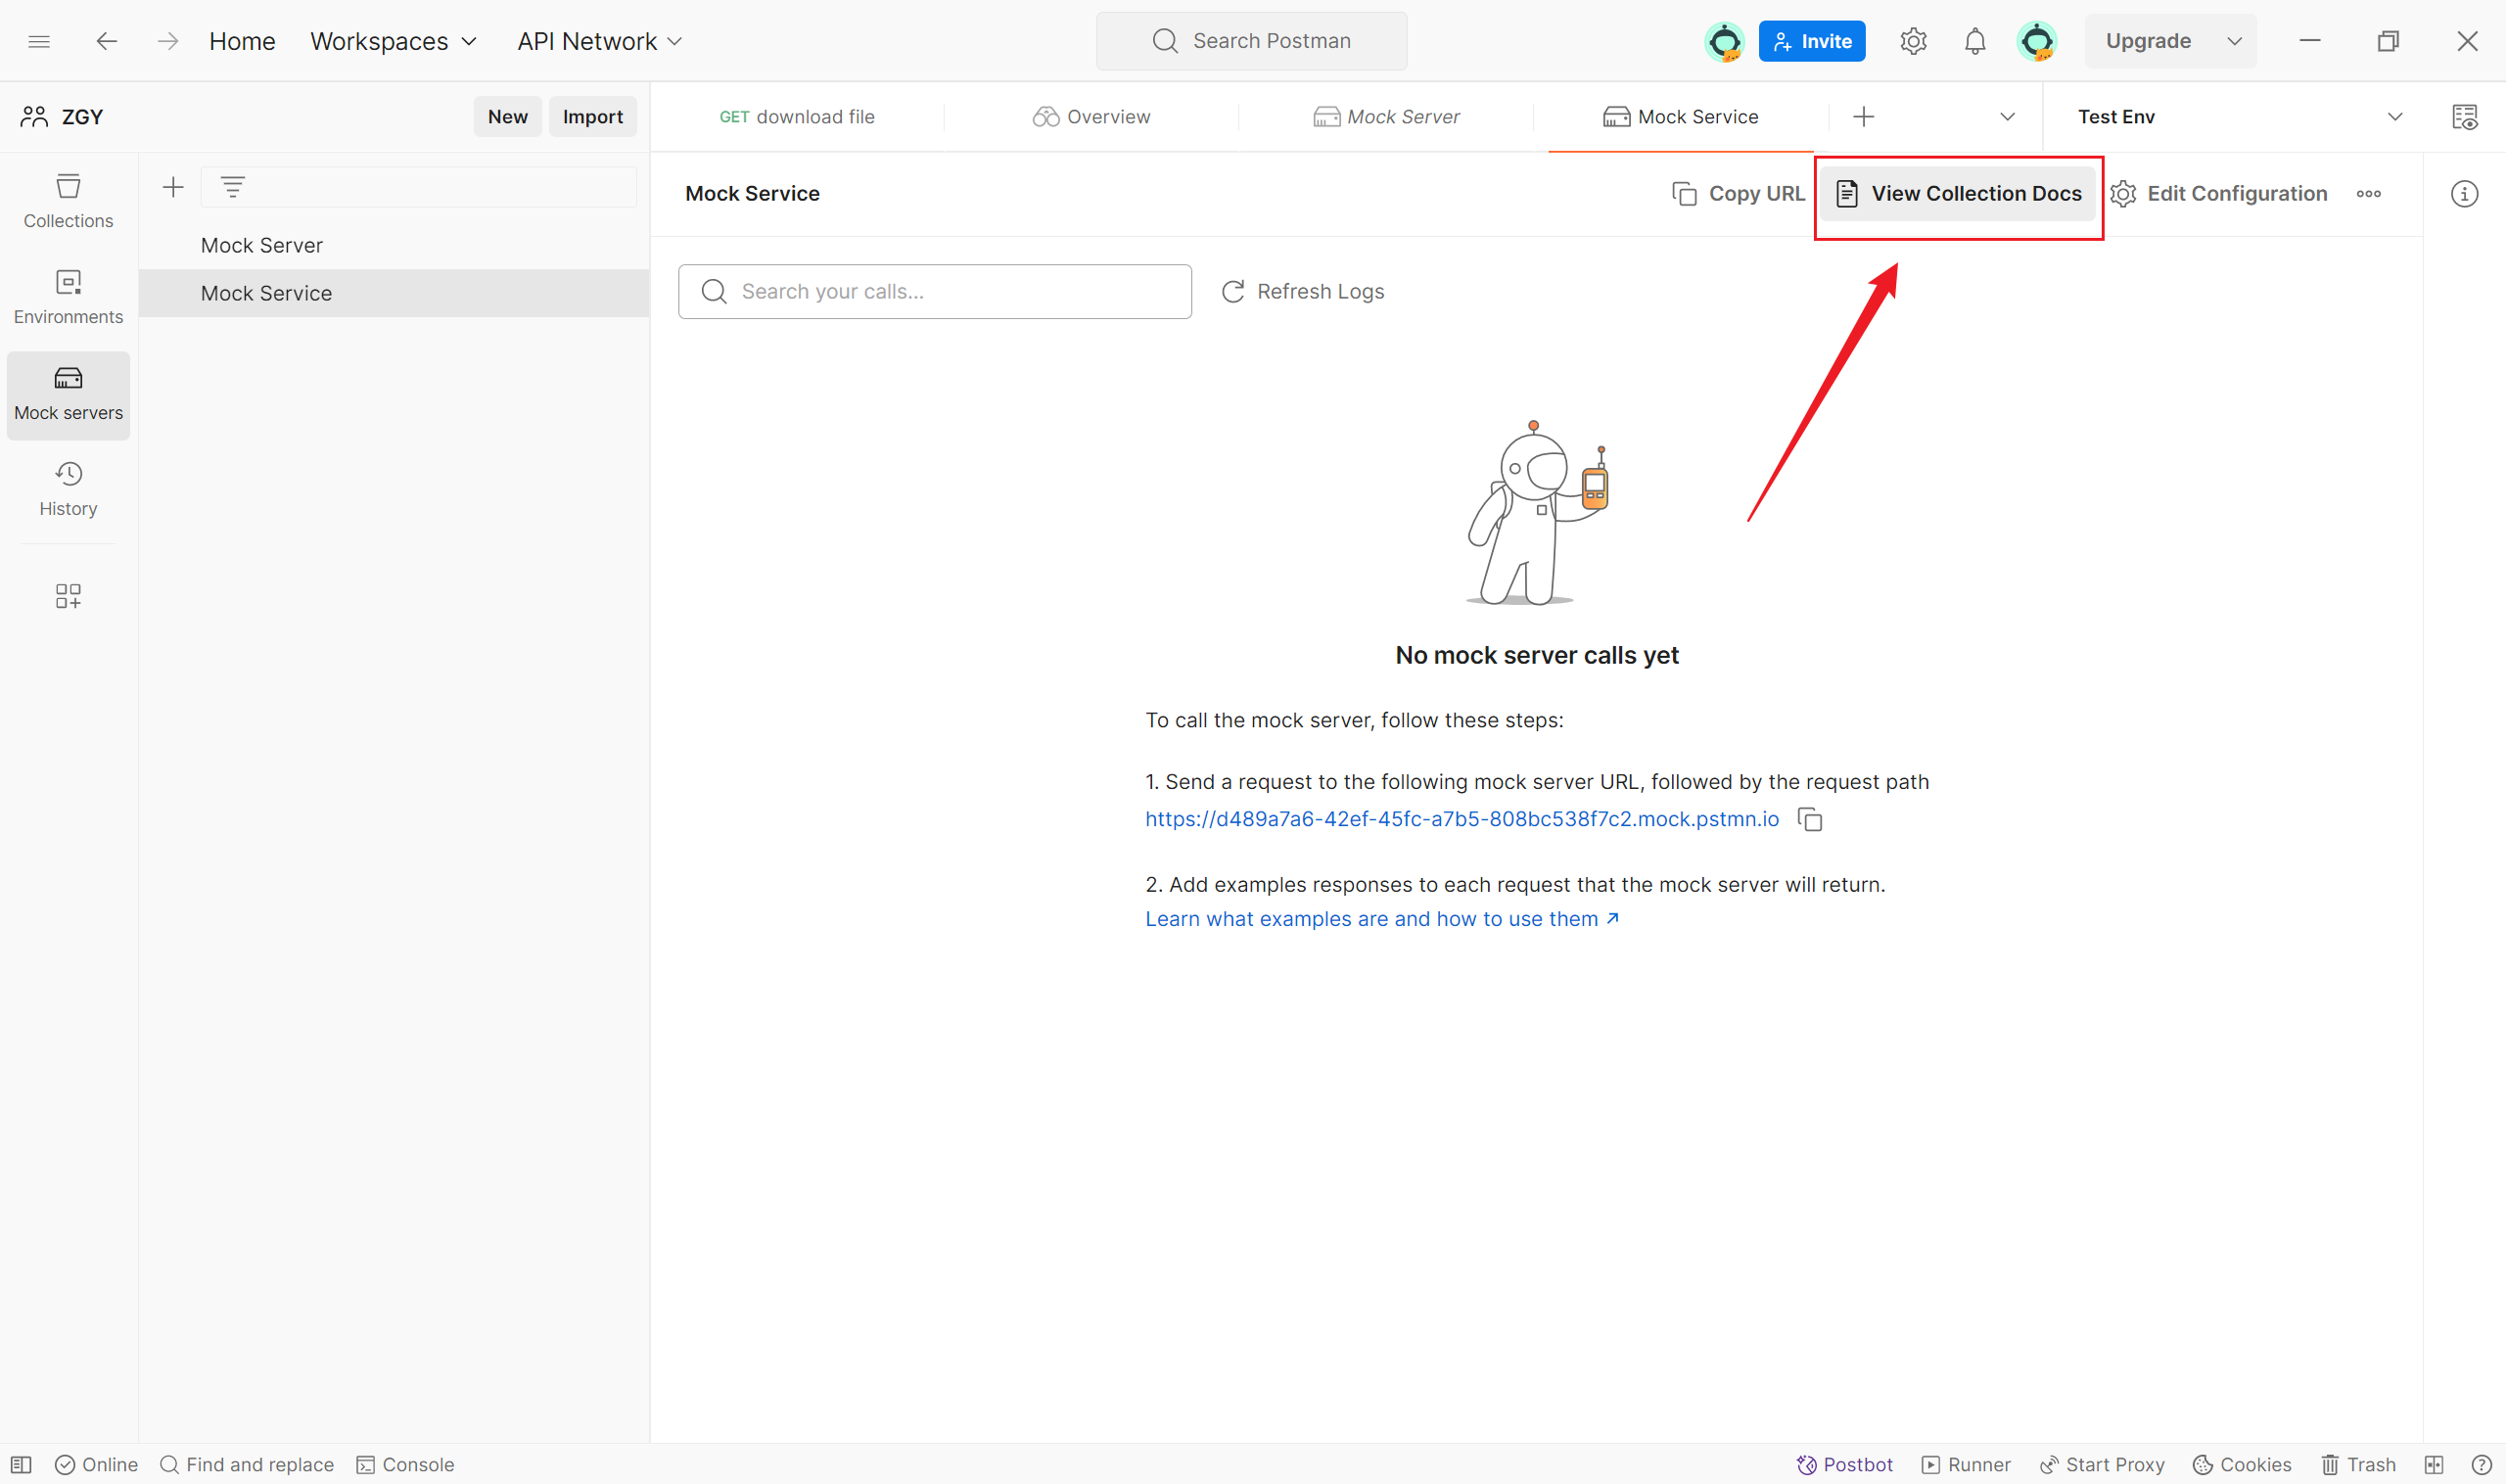Toggle the sidebar from the status bar
2506x1484 pixels.
pyautogui.click(x=21, y=1464)
